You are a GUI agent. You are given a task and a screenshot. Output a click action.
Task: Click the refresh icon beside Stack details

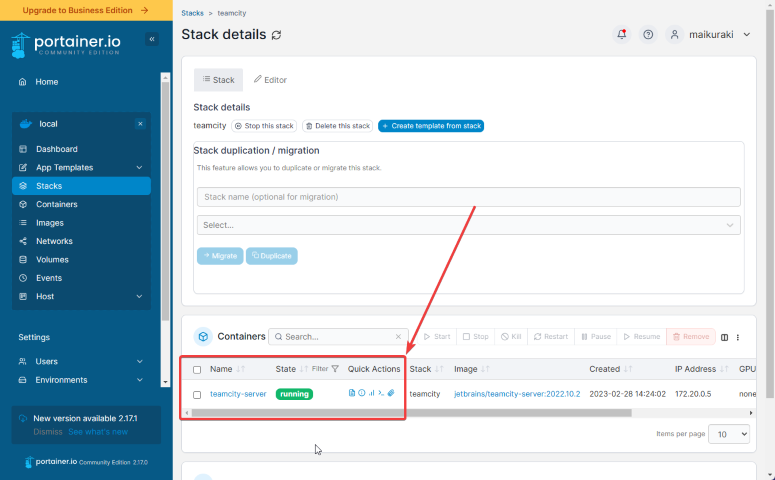(x=276, y=35)
